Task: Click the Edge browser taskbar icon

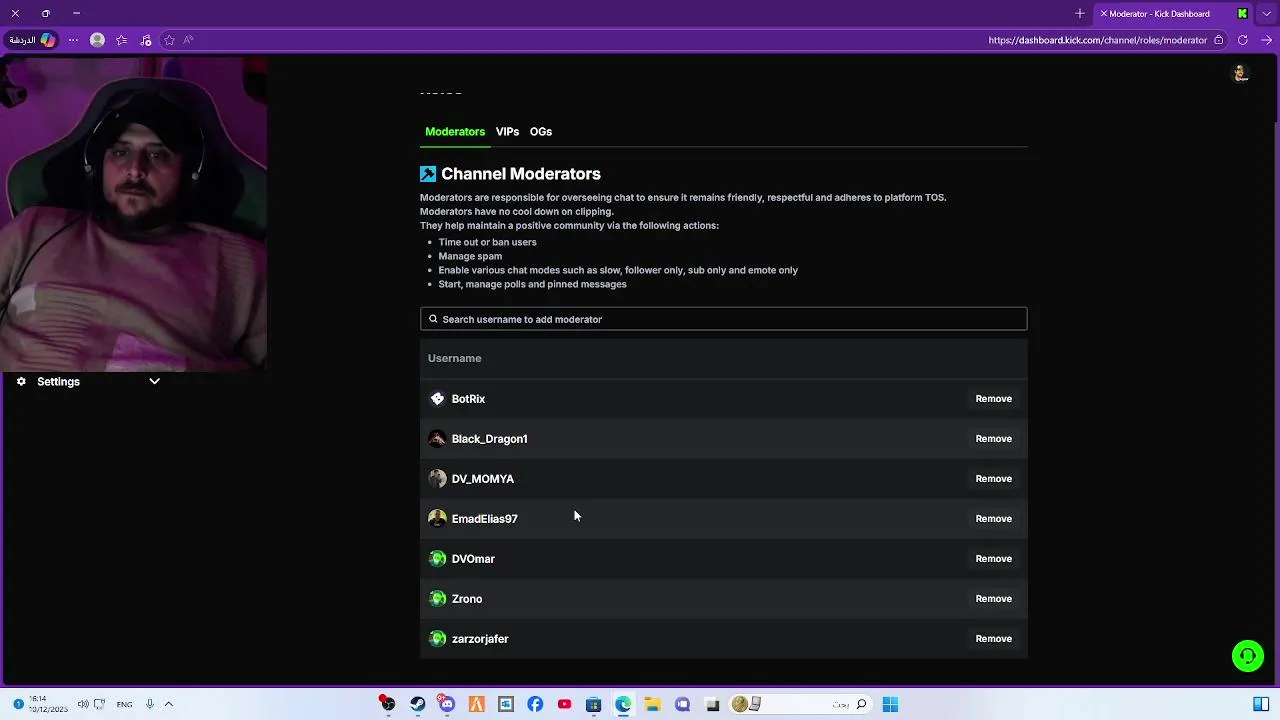Action: pos(623,704)
